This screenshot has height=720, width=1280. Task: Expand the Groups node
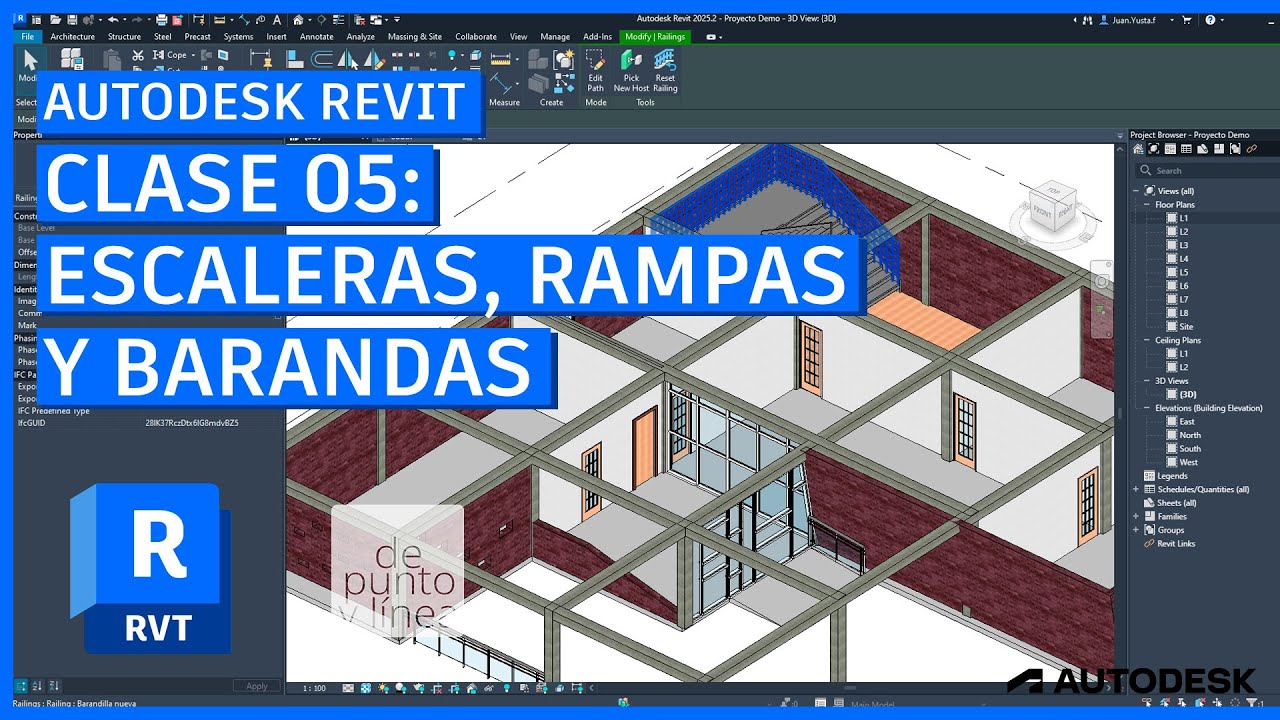tap(1136, 530)
